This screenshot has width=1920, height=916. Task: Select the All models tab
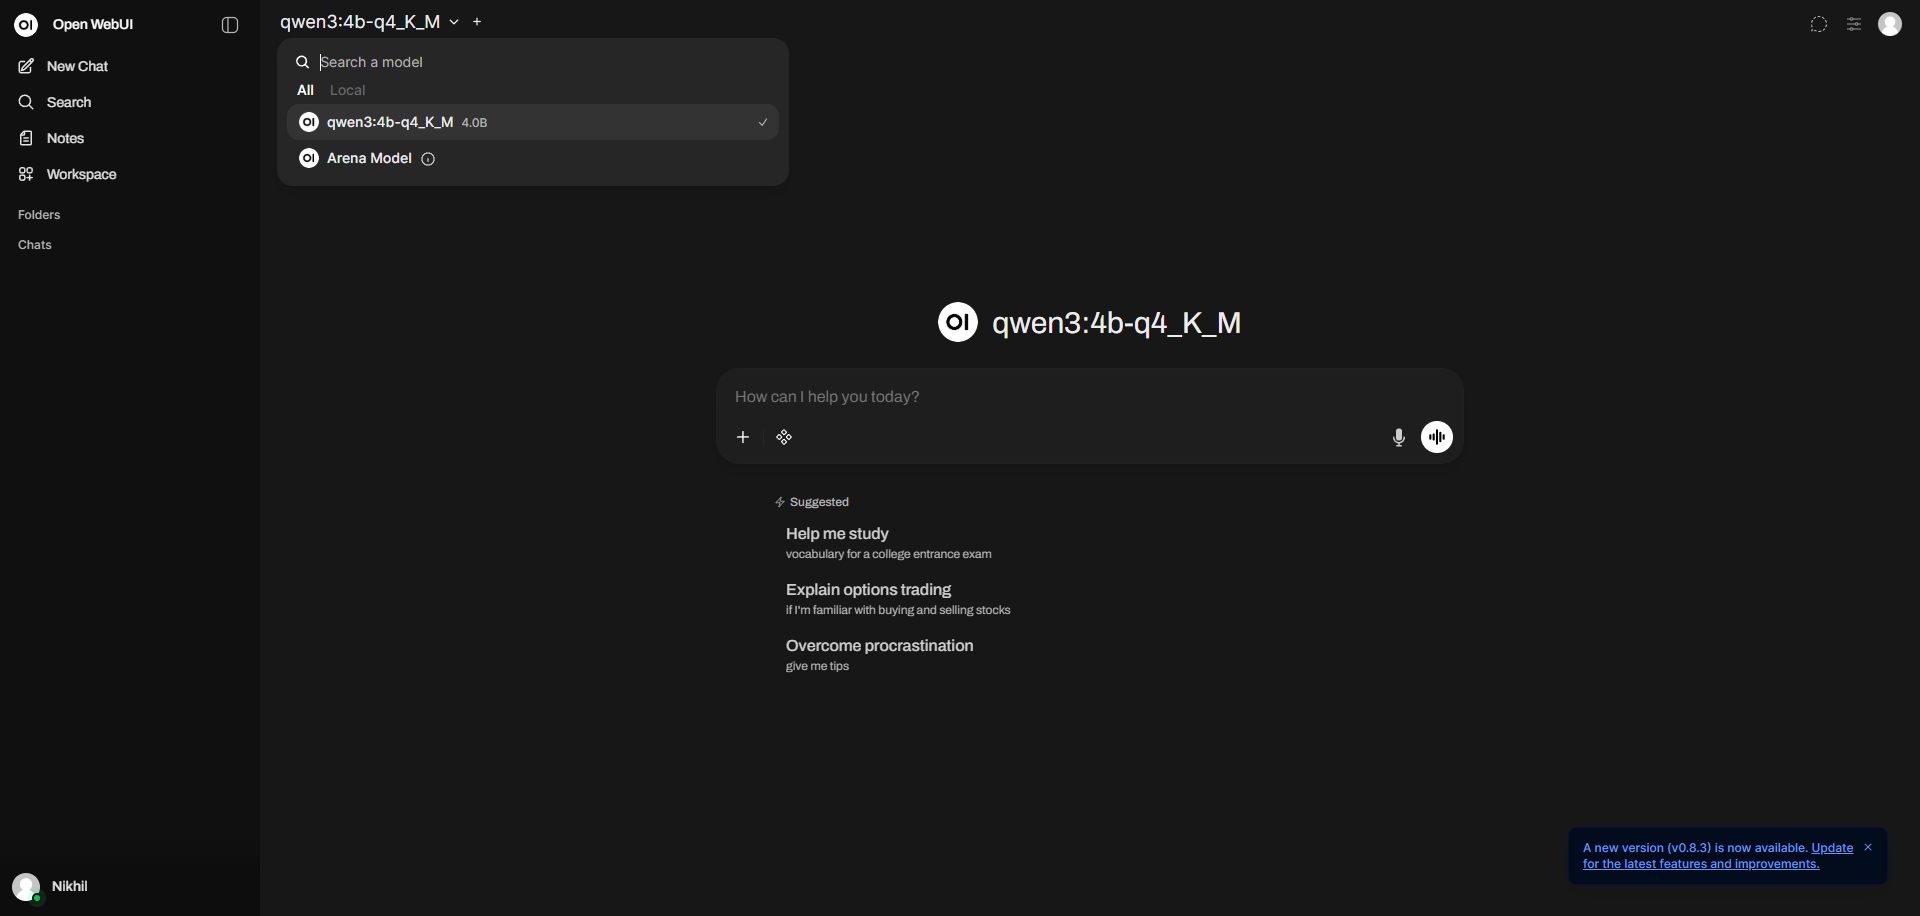point(305,90)
